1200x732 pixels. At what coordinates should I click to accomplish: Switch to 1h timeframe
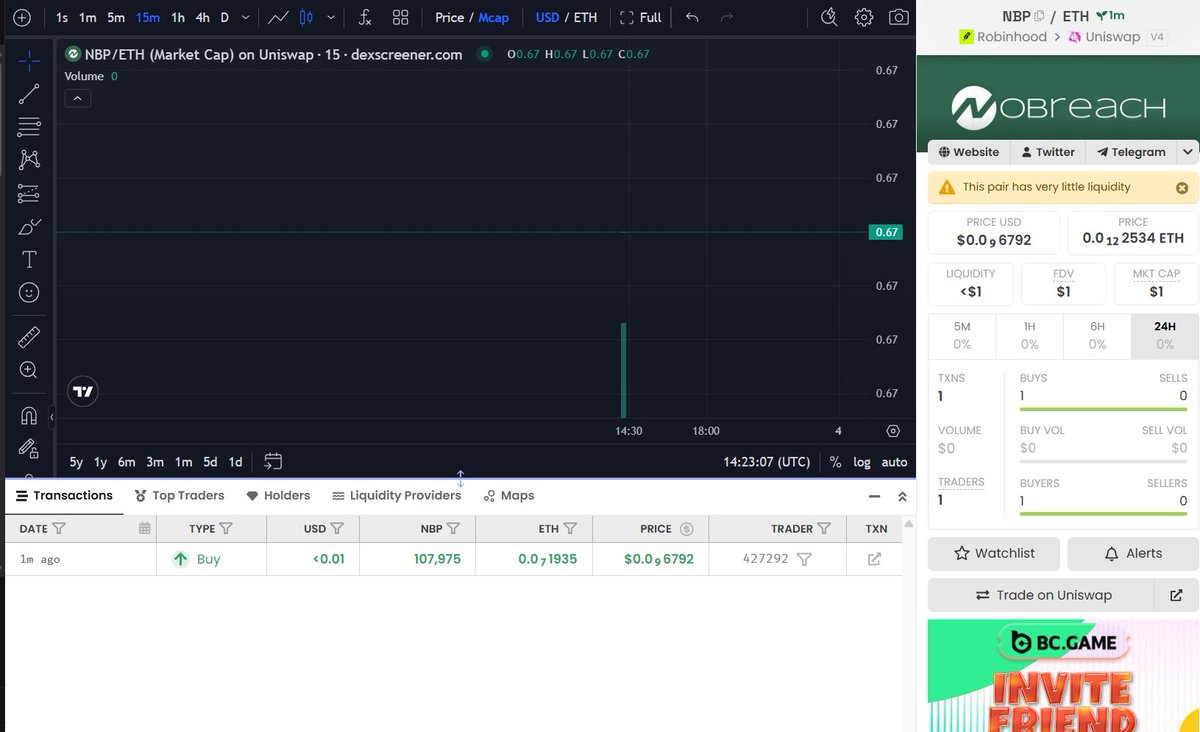[178, 17]
